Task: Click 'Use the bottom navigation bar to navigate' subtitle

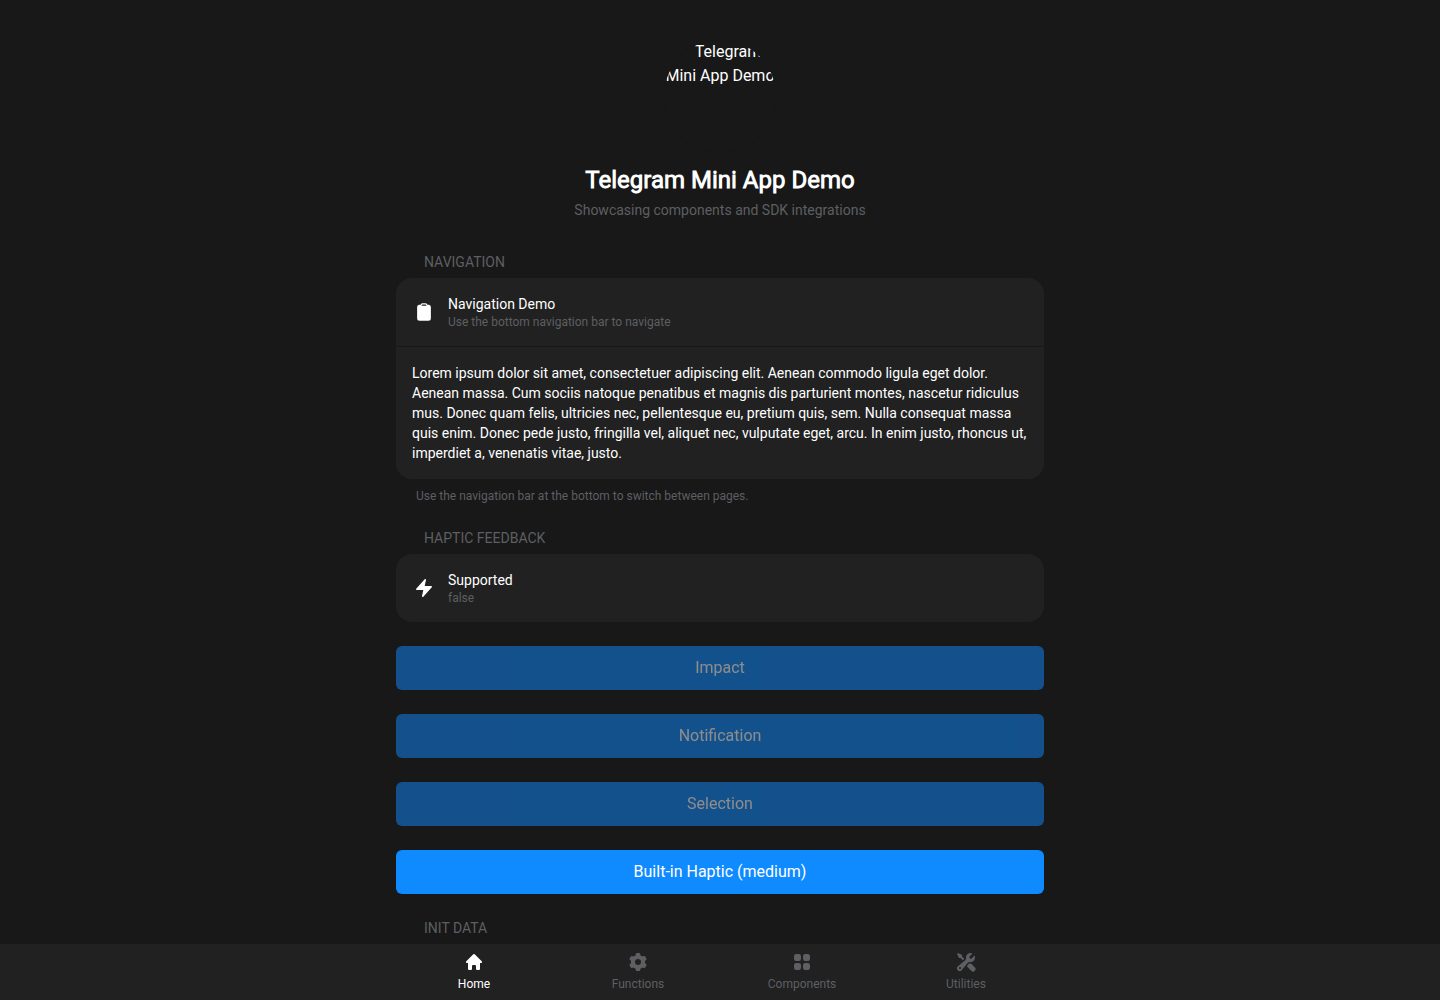Action: tap(559, 322)
